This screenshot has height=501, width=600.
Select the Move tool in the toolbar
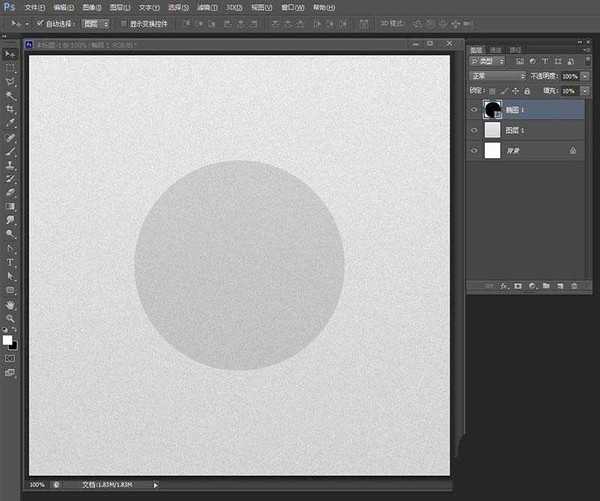[x=11, y=53]
